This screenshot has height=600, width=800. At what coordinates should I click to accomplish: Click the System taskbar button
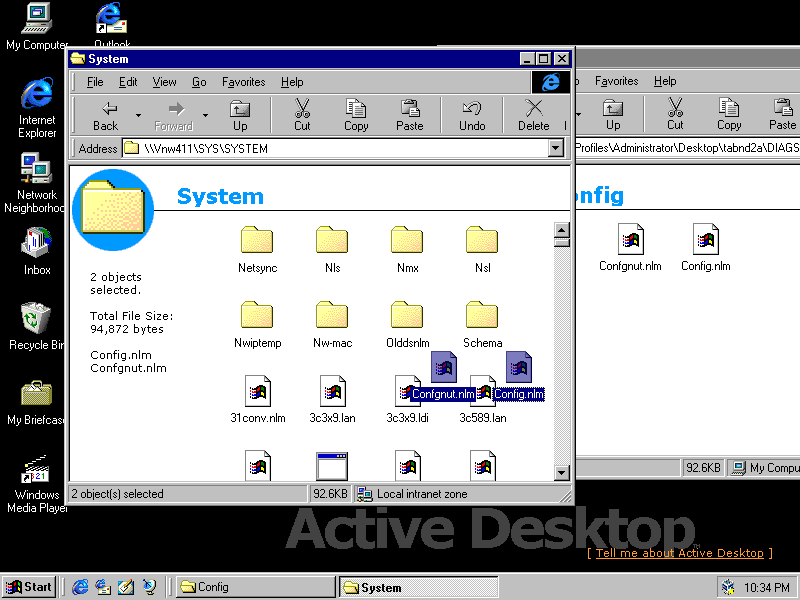pos(418,587)
